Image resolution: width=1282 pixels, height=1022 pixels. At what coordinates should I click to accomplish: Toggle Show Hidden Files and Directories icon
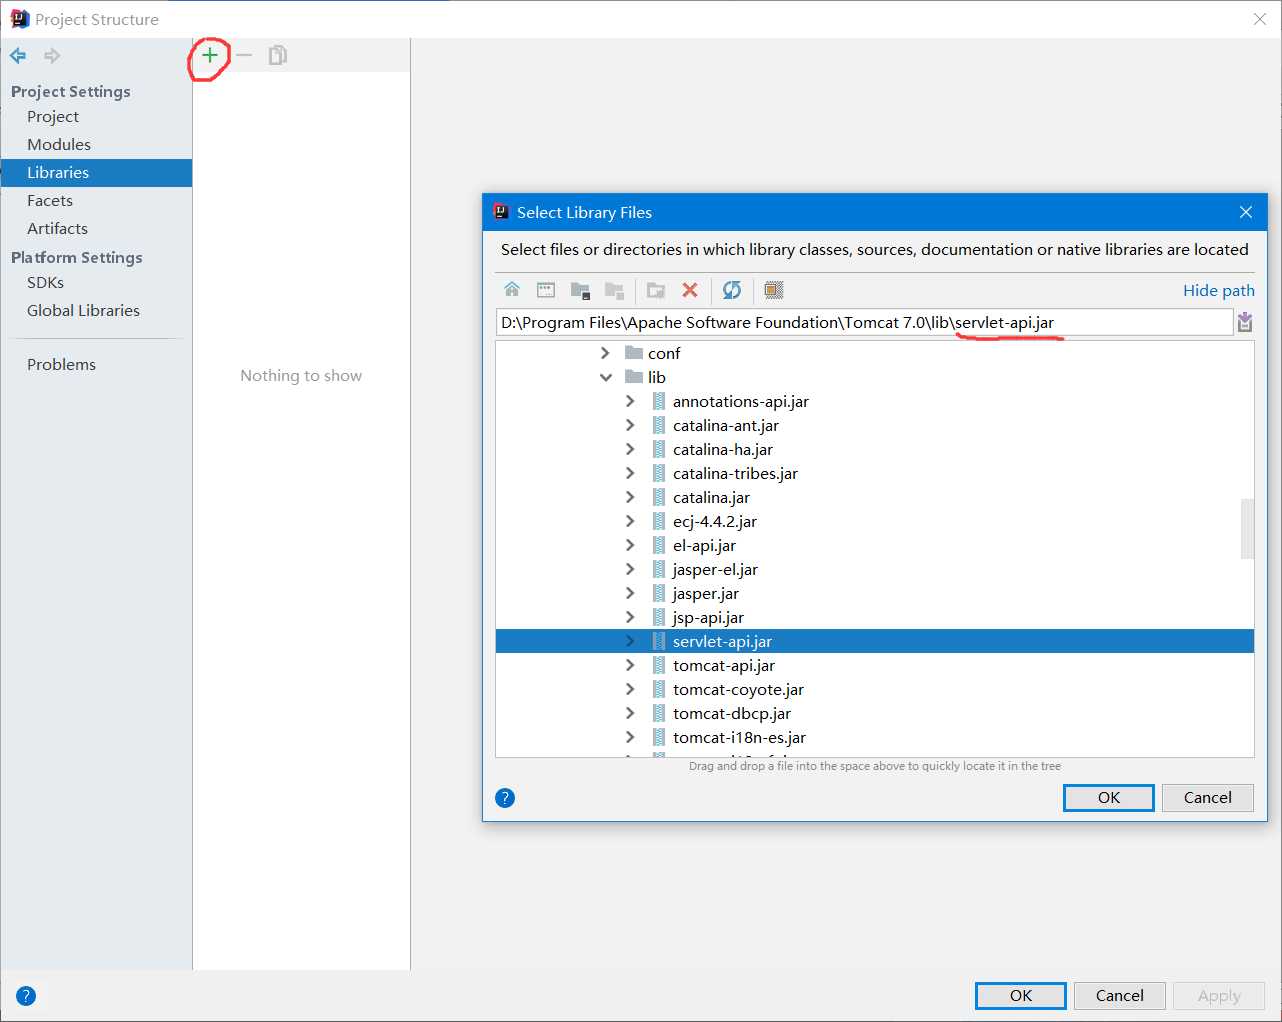coord(774,290)
